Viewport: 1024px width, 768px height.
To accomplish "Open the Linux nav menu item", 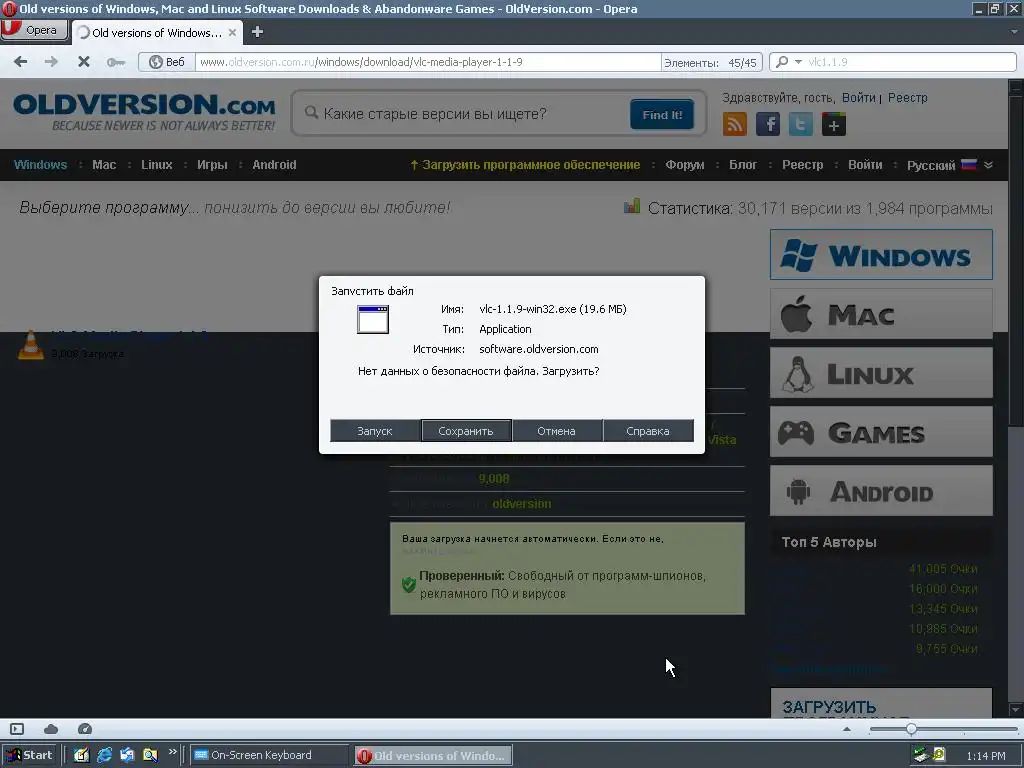I will coord(157,165).
